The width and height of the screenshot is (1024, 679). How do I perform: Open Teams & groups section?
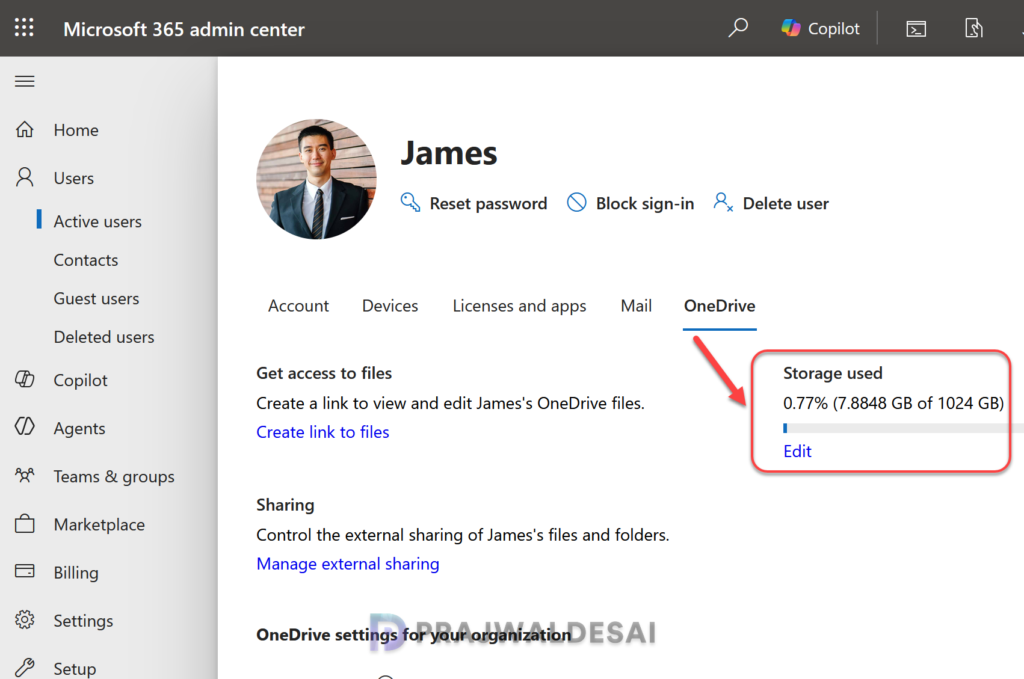pos(114,477)
